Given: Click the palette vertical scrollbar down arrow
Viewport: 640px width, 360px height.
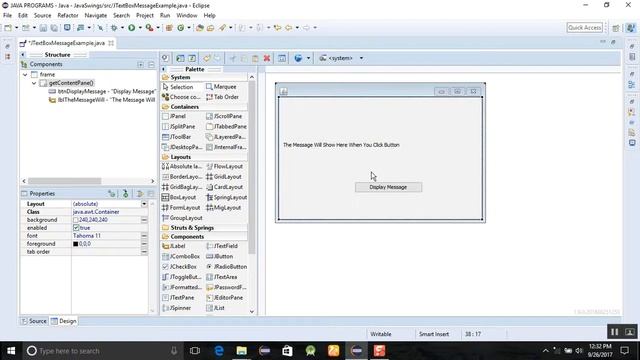Looking at the screenshot, I should tap(252, 311).
